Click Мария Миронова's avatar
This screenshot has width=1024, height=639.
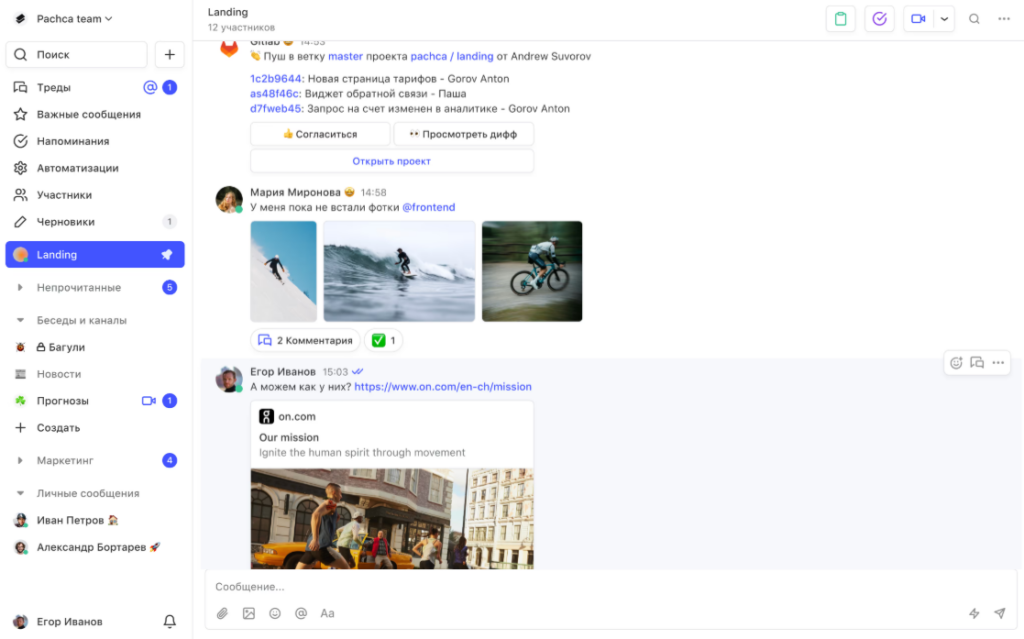(x=229, y=199)
